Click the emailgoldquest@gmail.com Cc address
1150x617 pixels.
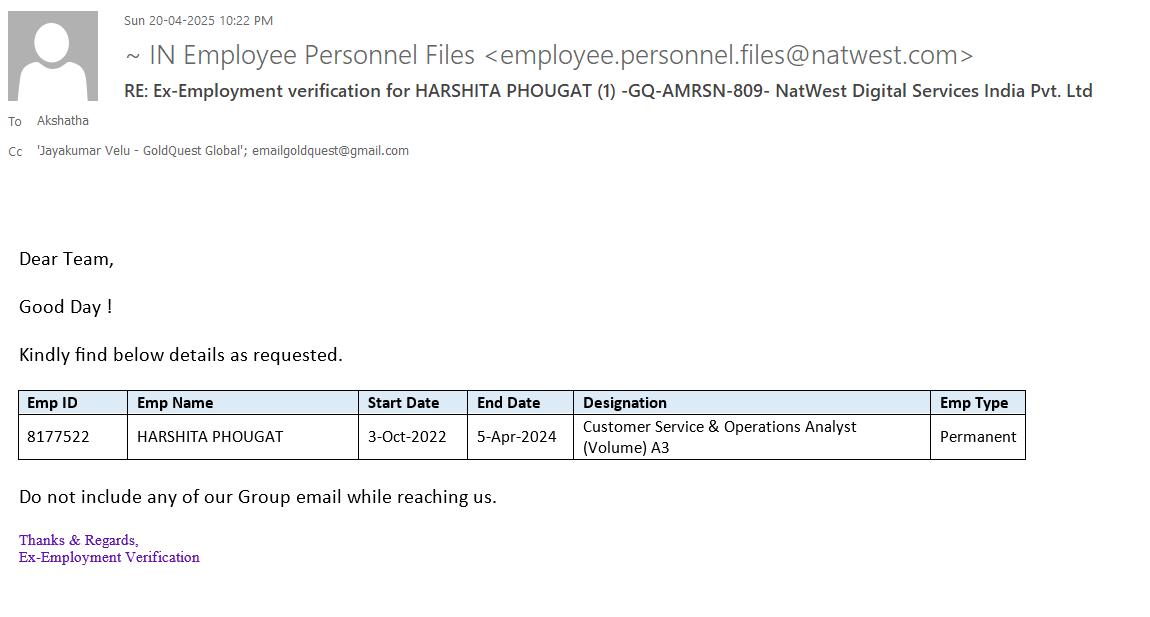[330, 151]
